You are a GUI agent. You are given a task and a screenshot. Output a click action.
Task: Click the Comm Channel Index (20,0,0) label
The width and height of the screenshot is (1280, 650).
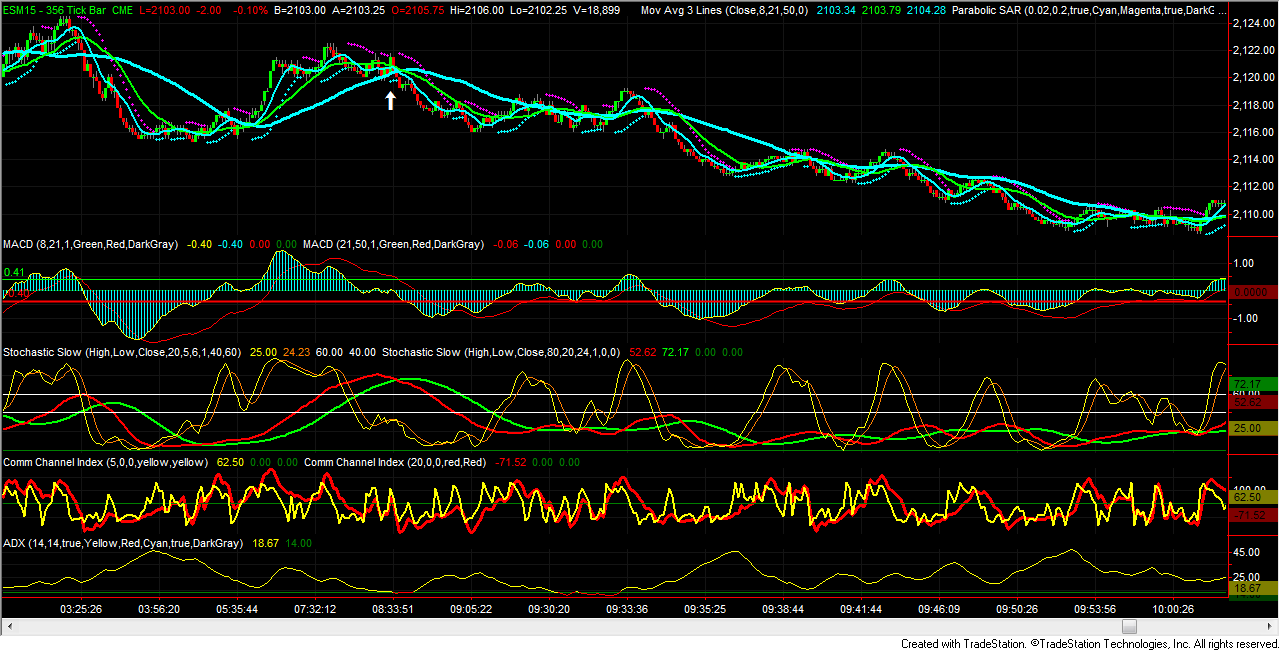coord(395,462)
